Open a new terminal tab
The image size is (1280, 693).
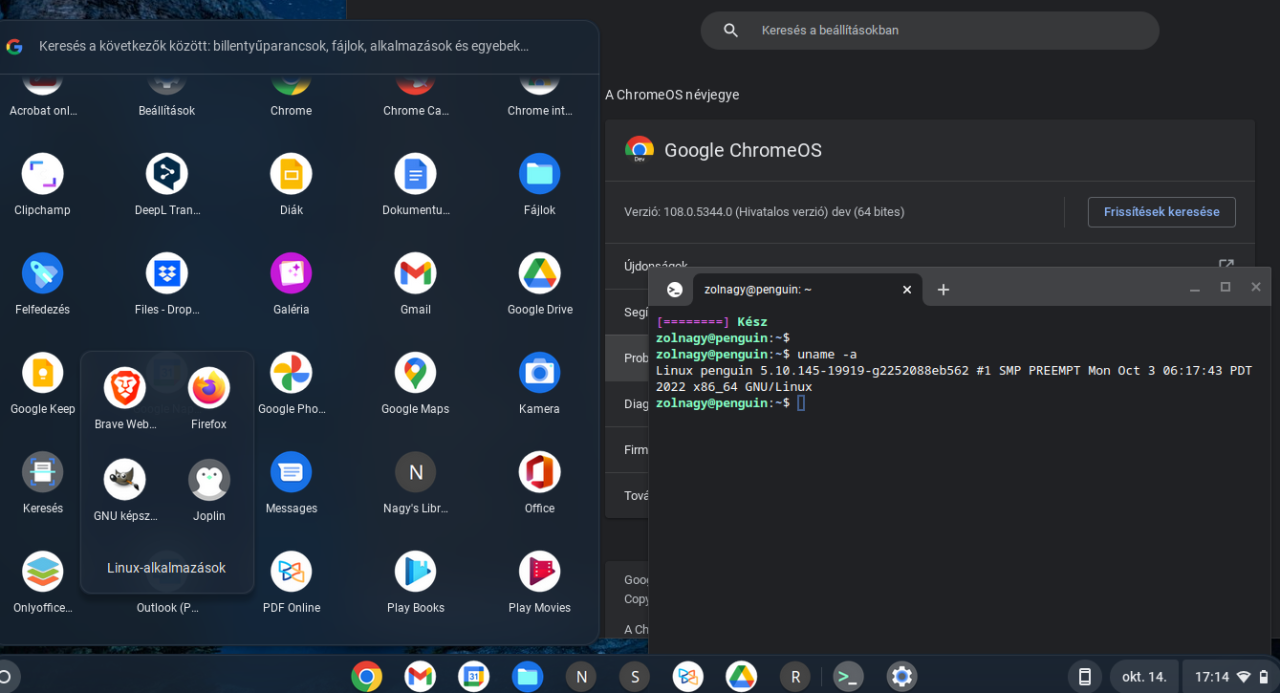click(x=943, y=290)
